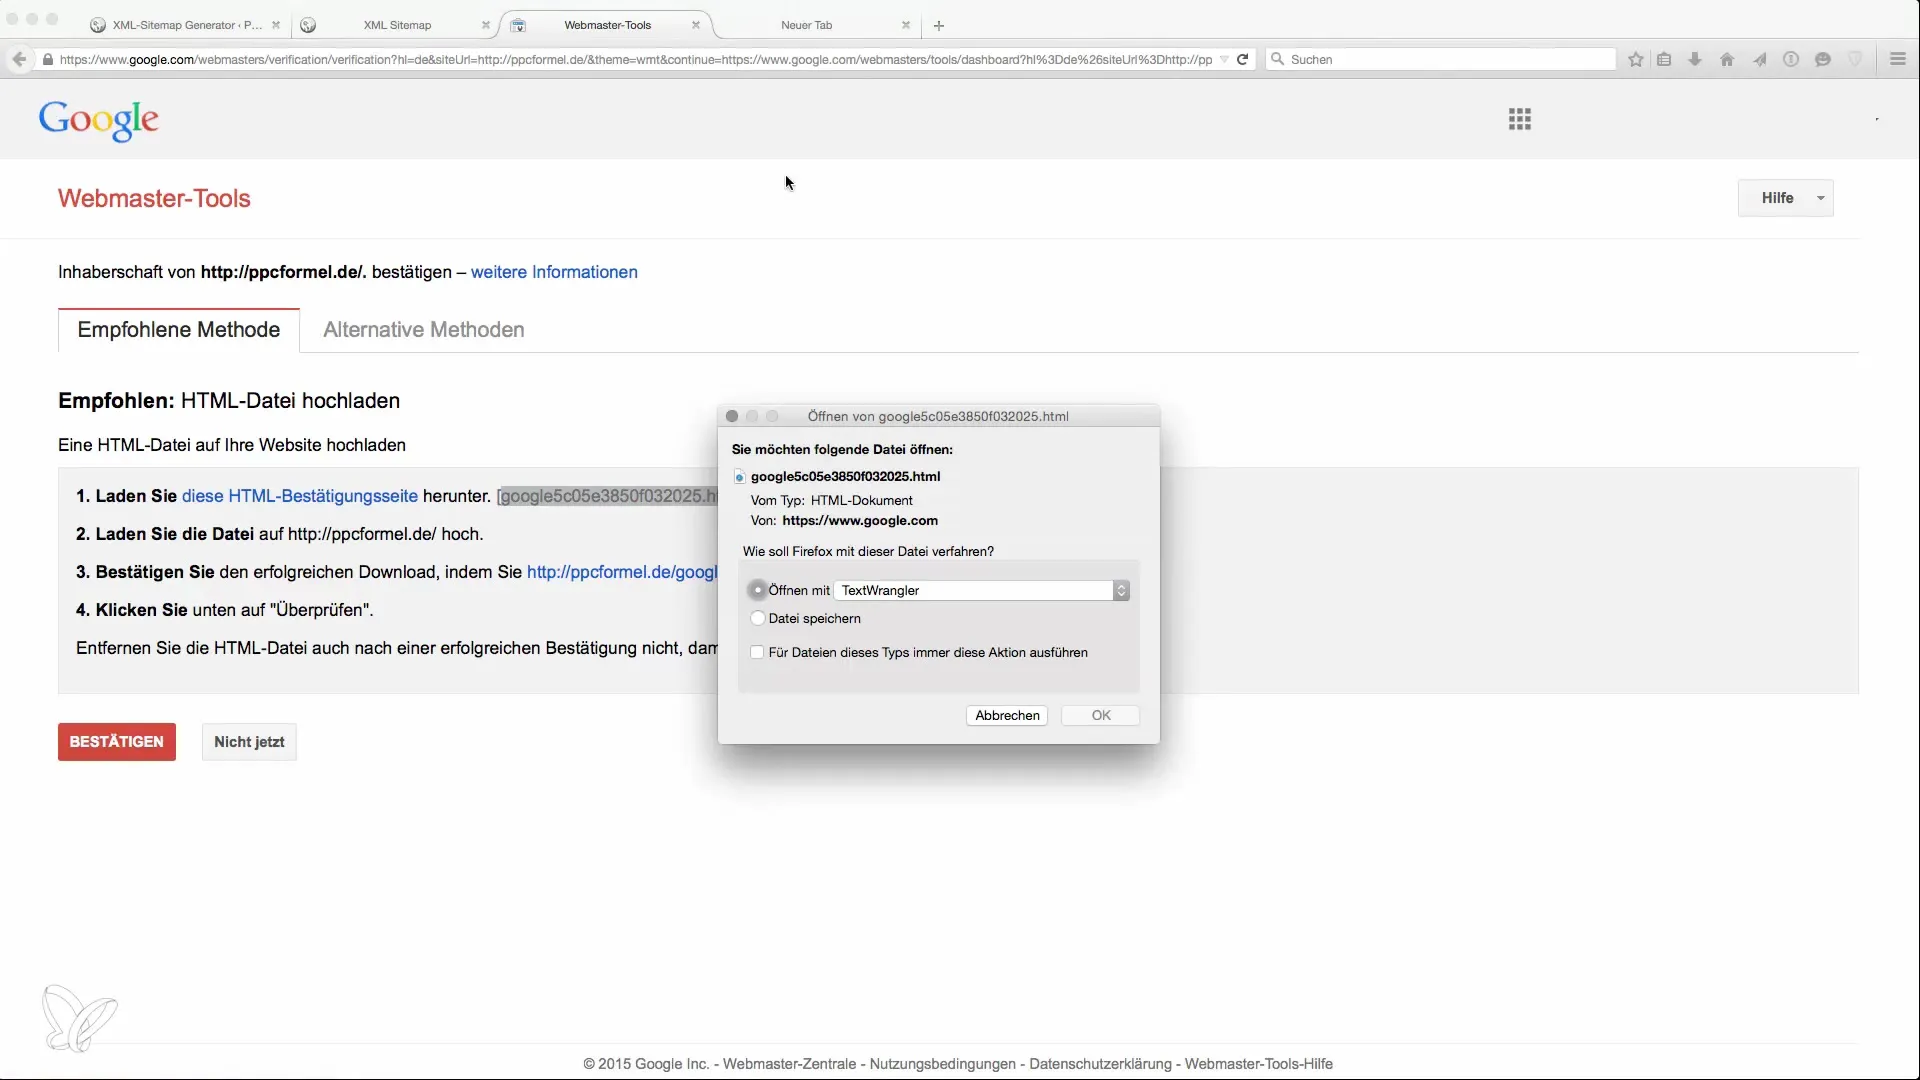Open Webmaster-Tools-Hilfe footer link
The width and height of the screenshot is (1920, 1080).
coord(1258,1064)
